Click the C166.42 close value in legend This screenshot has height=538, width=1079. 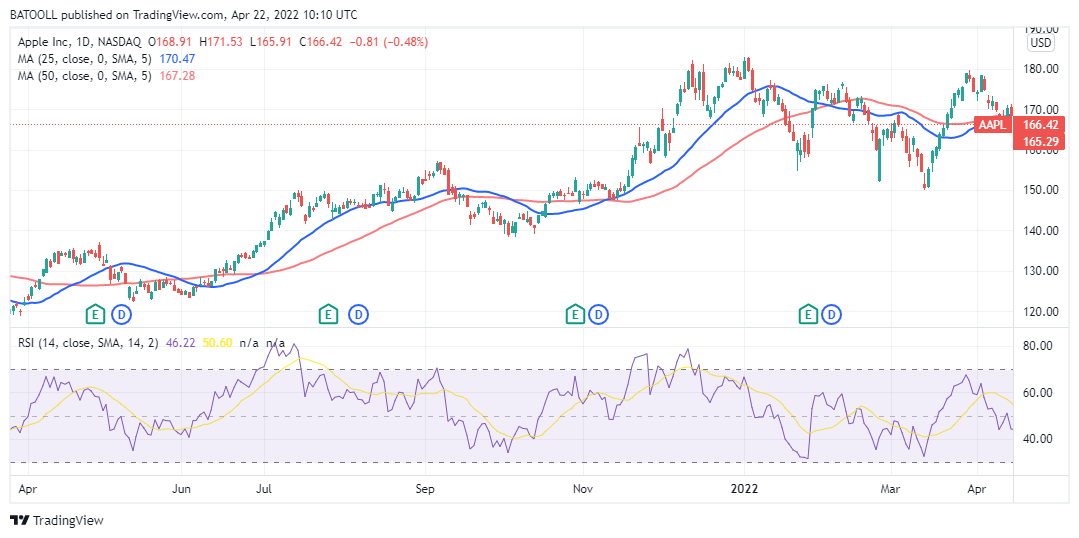[323, 42]
